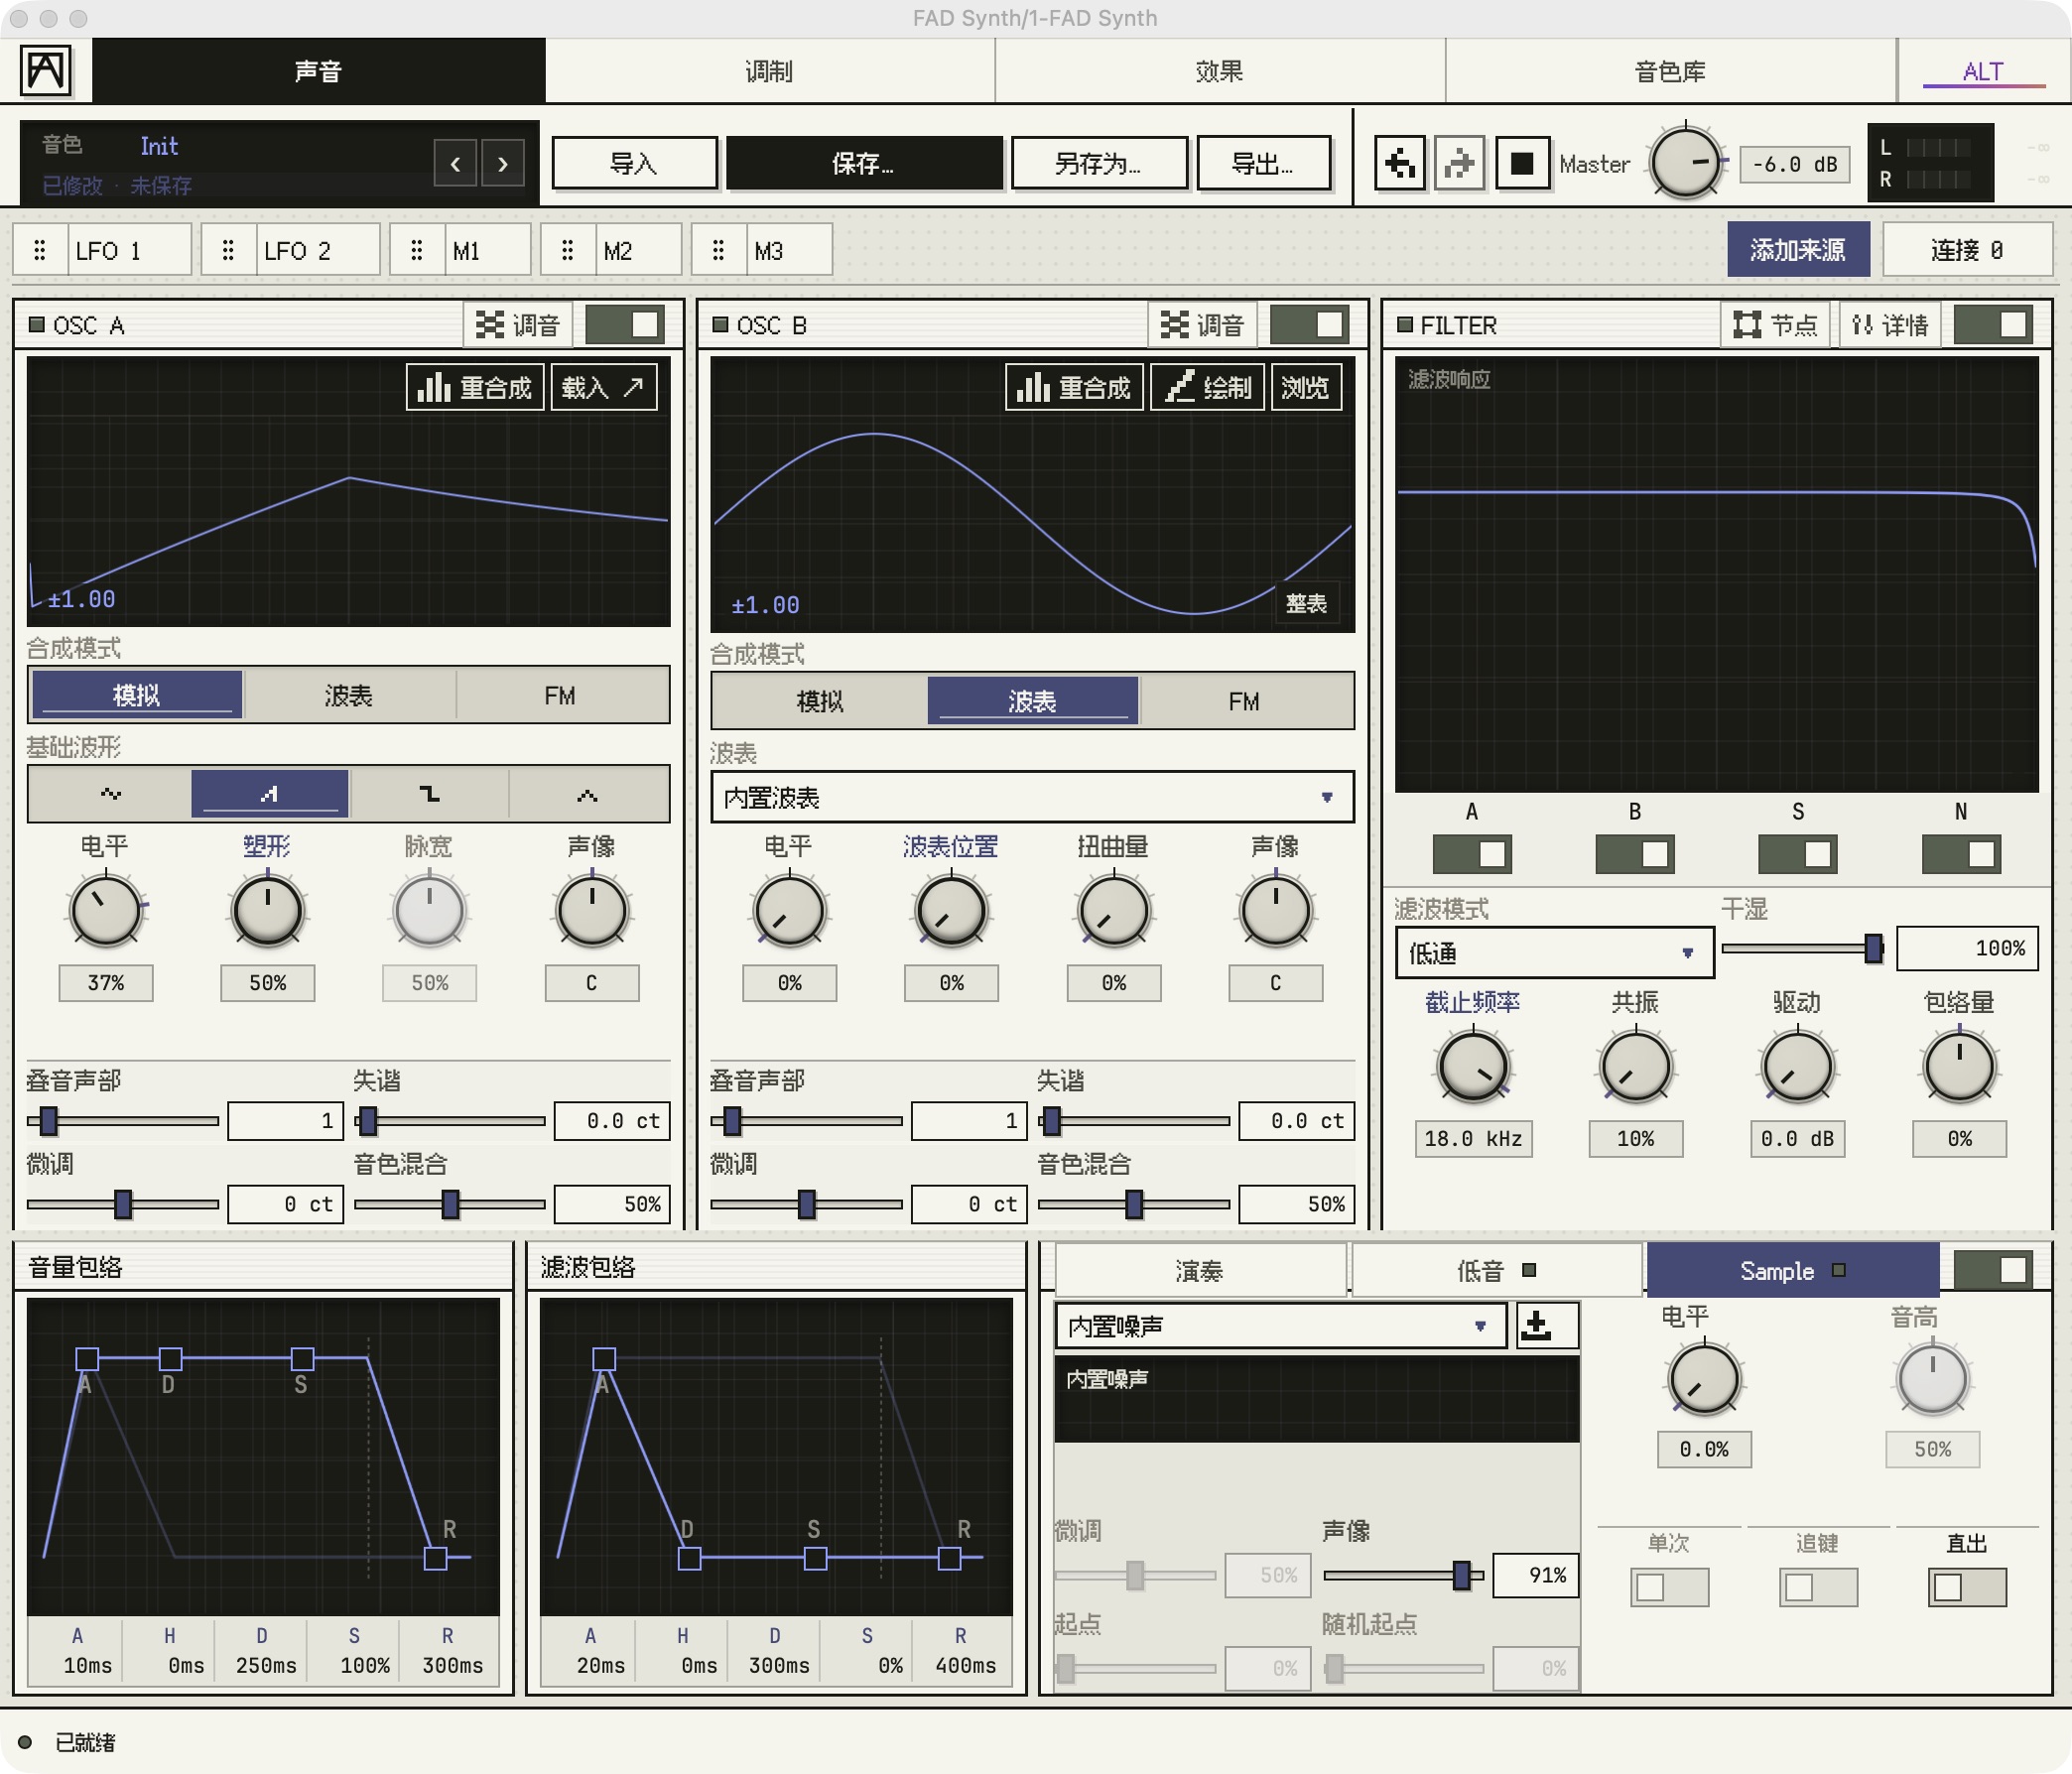Go to the previous preset arrow
This screenshot has width=2072, height=1774.
(x=455, y=163)
